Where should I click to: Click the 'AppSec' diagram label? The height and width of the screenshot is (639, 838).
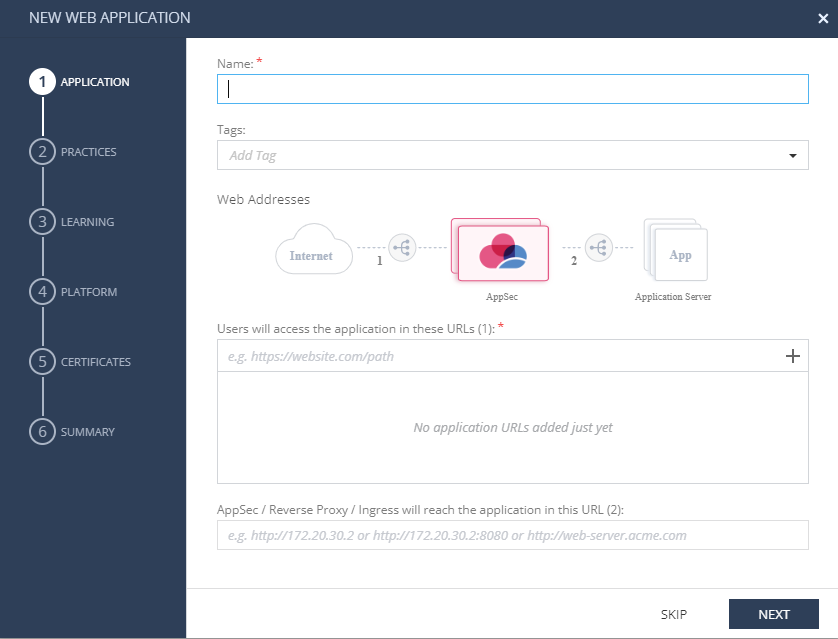click(x=501, y=297)
